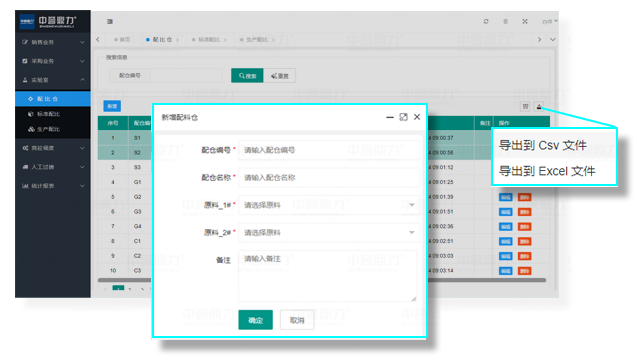The width and height of the screenshot is (637, 364).
Task: Click the fullscreen arrows icon in header
Action: pos(525,22)
